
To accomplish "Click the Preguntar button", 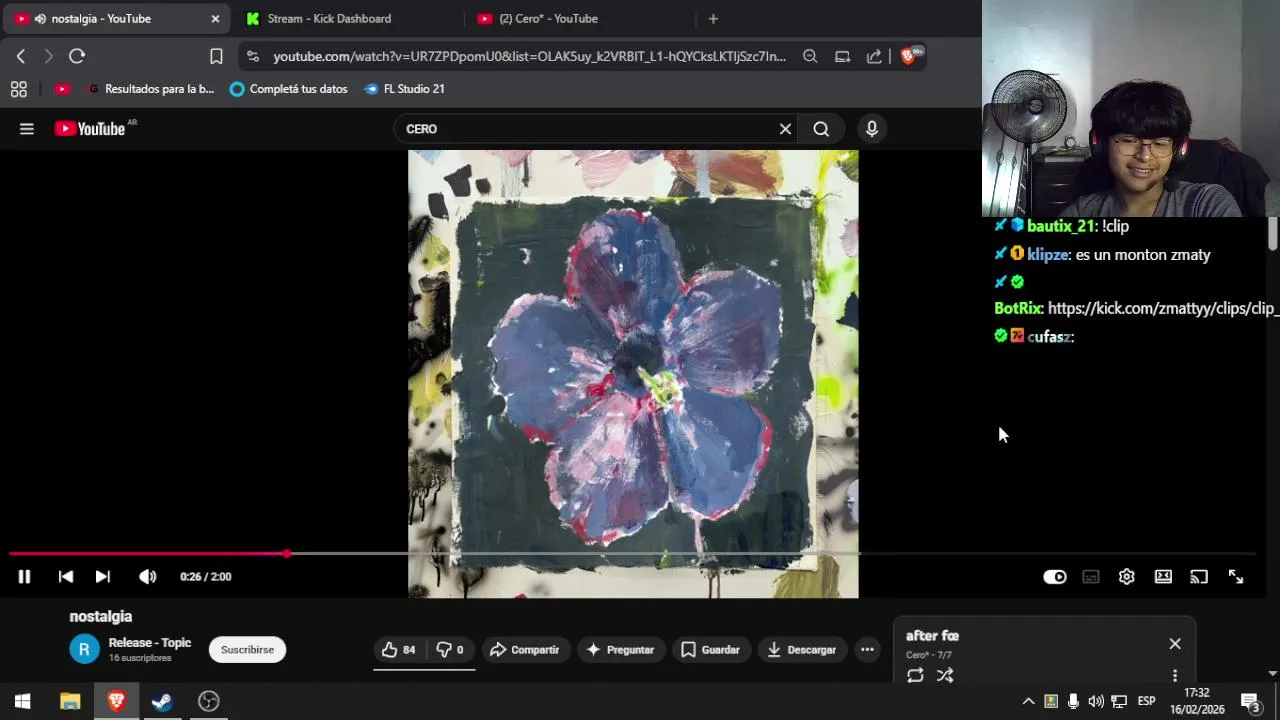I will [620, 650].
